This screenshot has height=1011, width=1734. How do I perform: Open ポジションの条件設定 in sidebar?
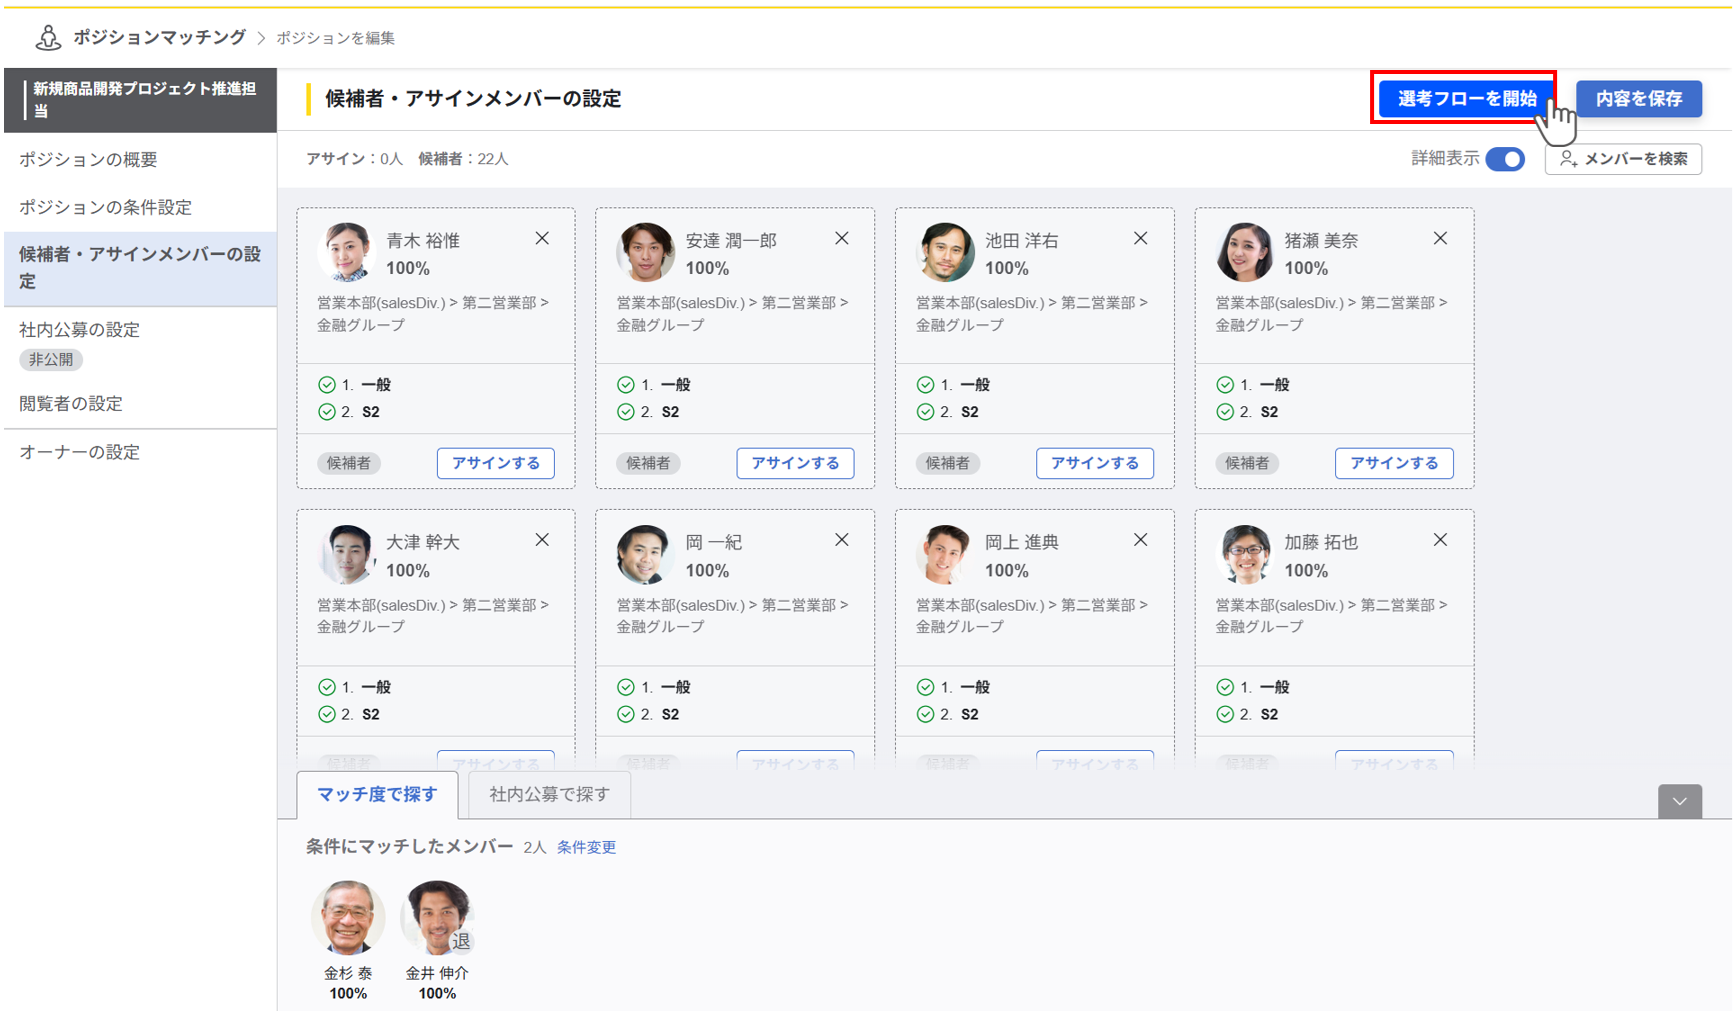(x=105, y=207)
